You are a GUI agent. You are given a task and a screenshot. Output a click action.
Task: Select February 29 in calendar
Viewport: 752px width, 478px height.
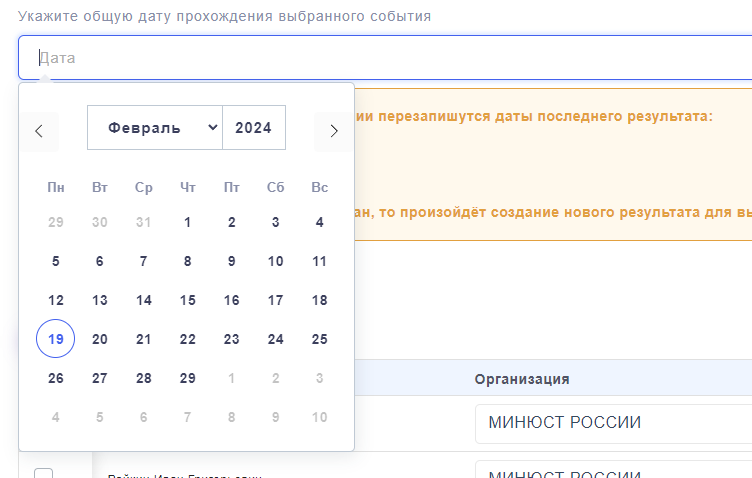point(188,378)
